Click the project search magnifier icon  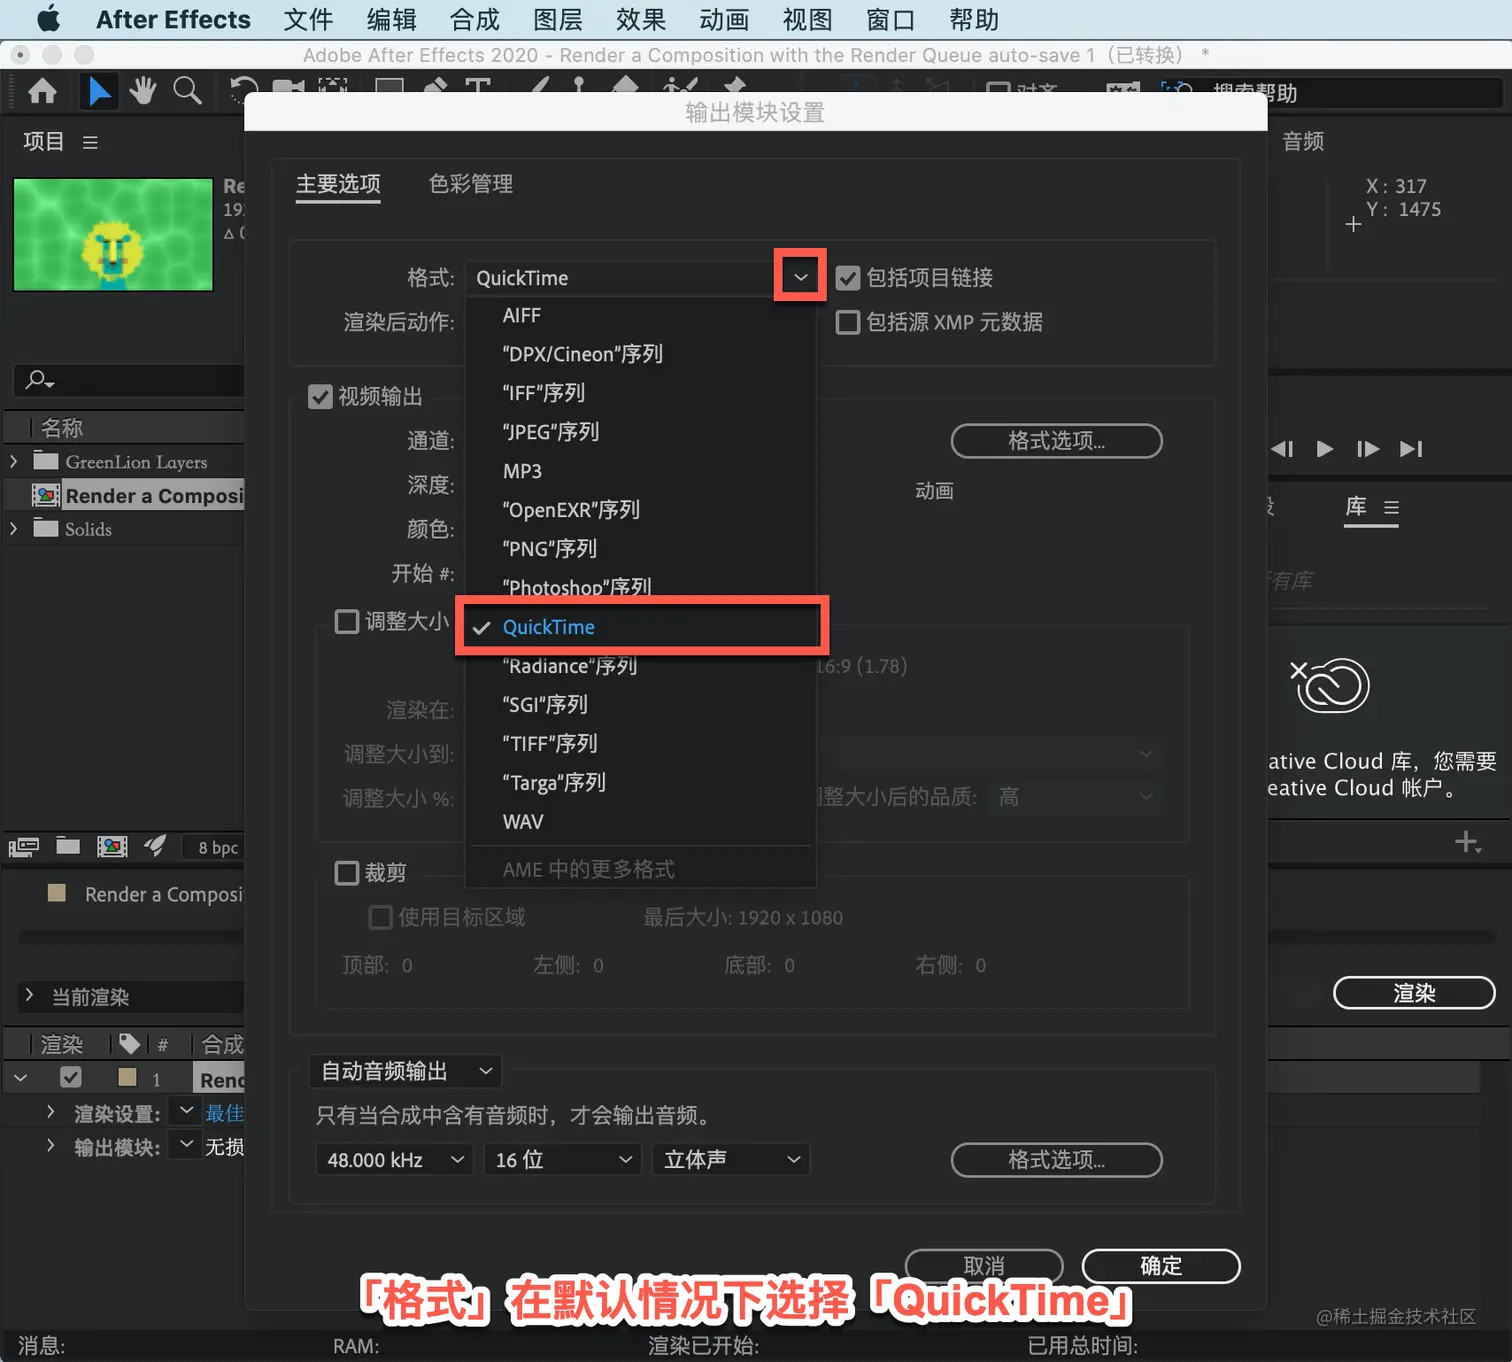pos(39,380)
